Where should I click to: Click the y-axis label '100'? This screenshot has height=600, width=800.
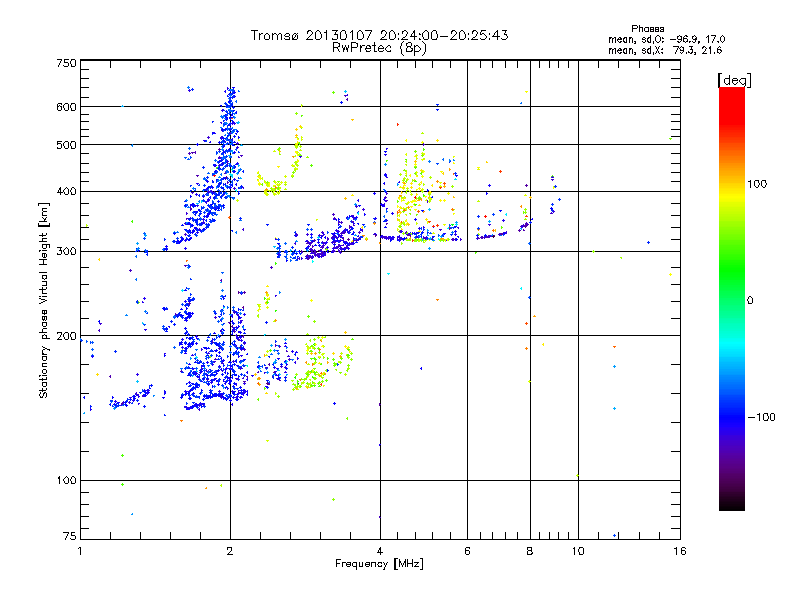pyautogui.click(x=66, y=481)
